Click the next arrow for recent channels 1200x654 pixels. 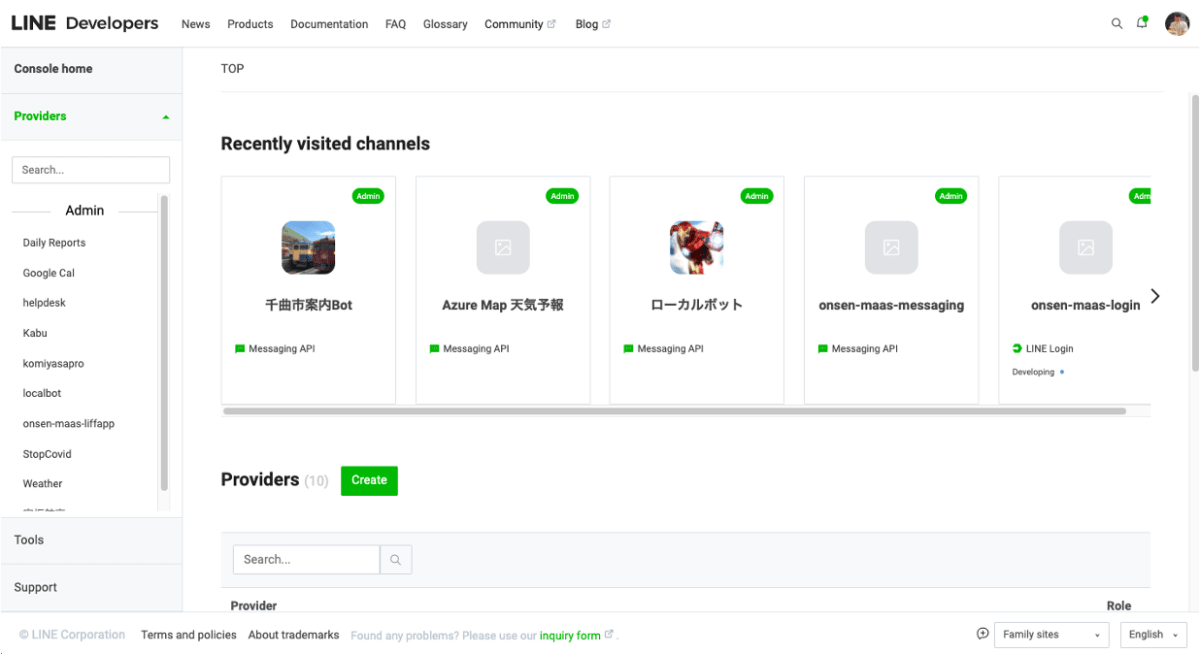tap(1155, 296)
